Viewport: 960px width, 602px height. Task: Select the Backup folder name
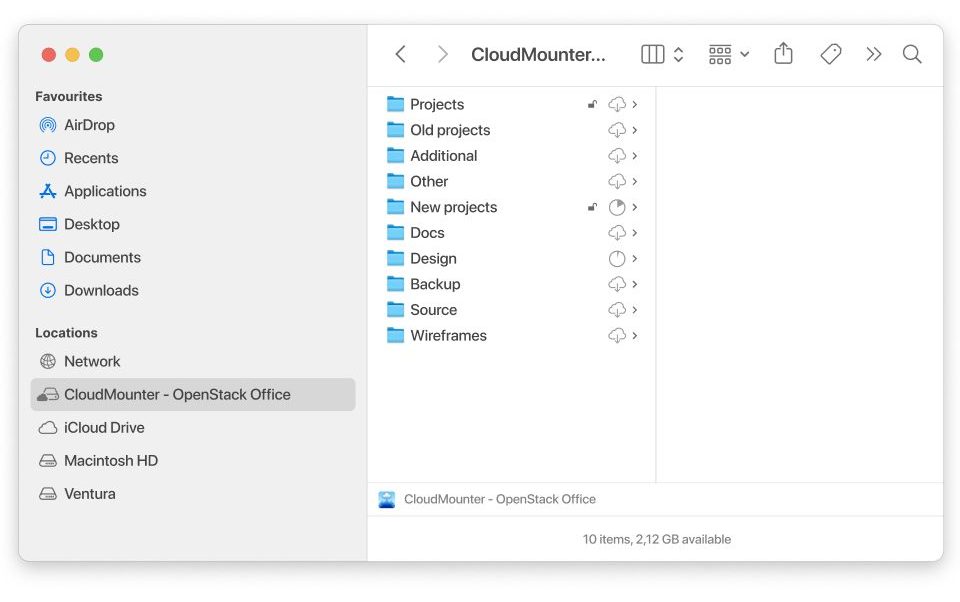(x=435, y=284)
